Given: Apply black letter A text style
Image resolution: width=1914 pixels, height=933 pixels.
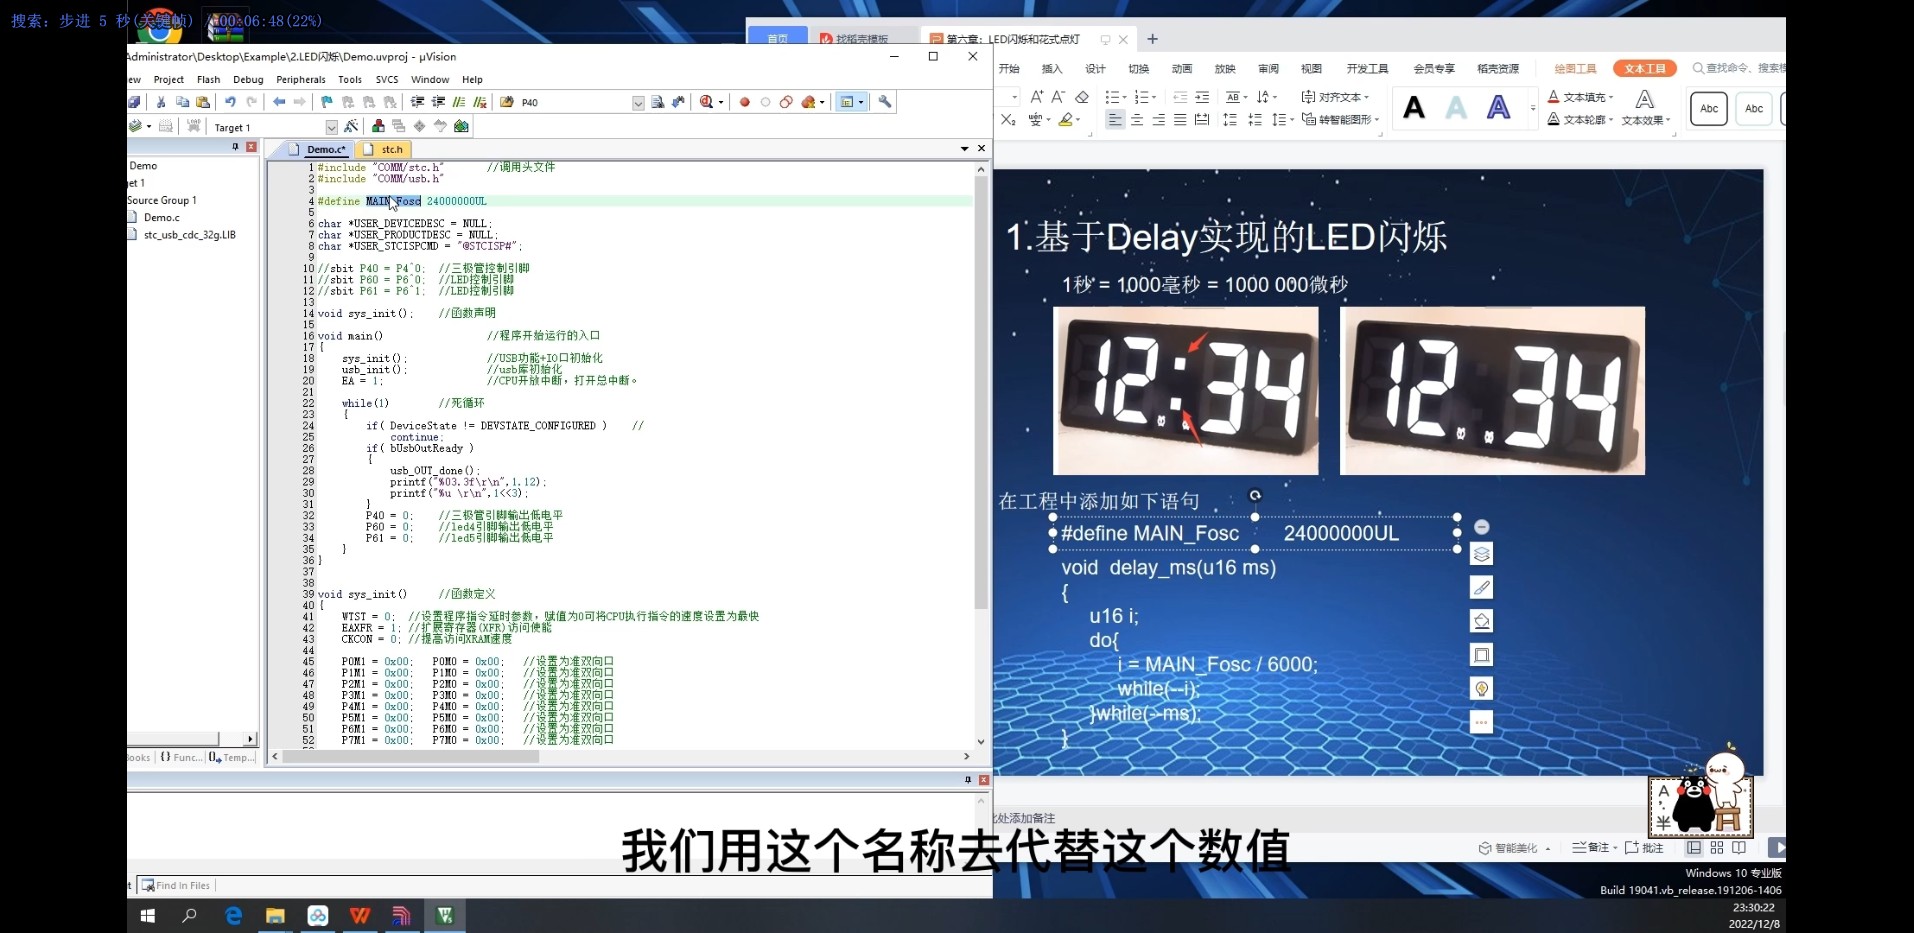Looking at the screenshot, I should (x=1414, y=108).
